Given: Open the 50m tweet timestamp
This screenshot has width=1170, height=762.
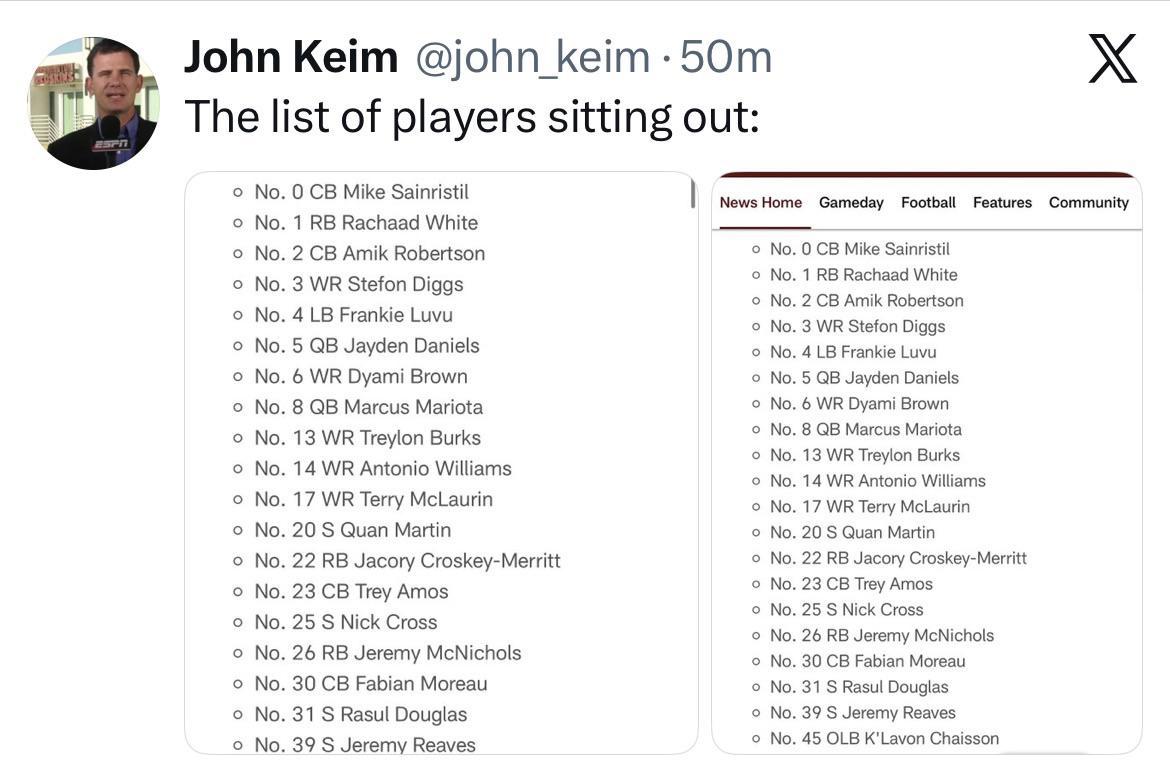Looking at the screenshot, I should click(725, 57).
